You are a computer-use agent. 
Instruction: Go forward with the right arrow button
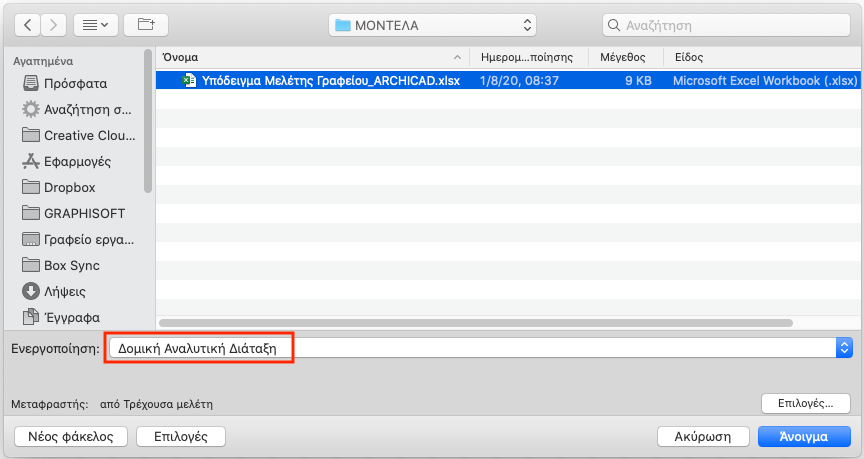pos(53,25)
